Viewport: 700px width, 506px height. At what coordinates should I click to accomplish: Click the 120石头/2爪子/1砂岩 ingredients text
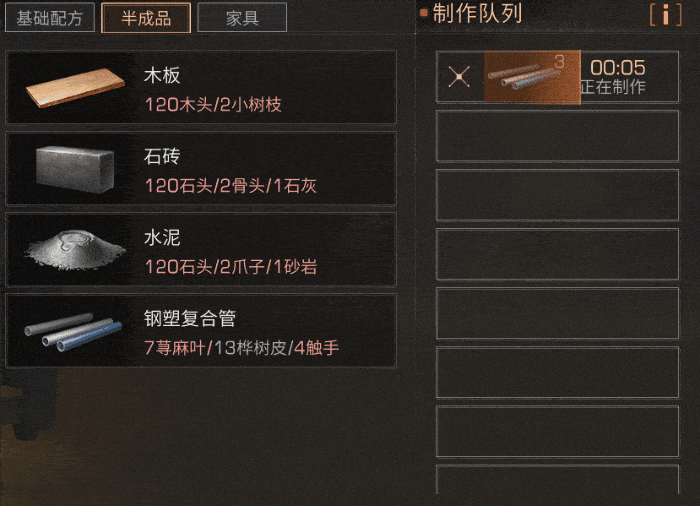231,267
